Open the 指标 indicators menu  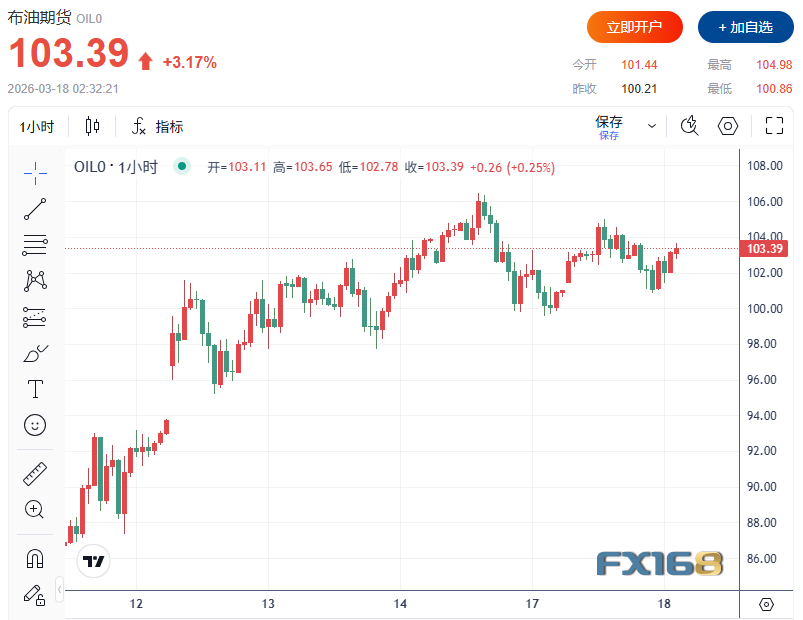[x=158, y=127]
